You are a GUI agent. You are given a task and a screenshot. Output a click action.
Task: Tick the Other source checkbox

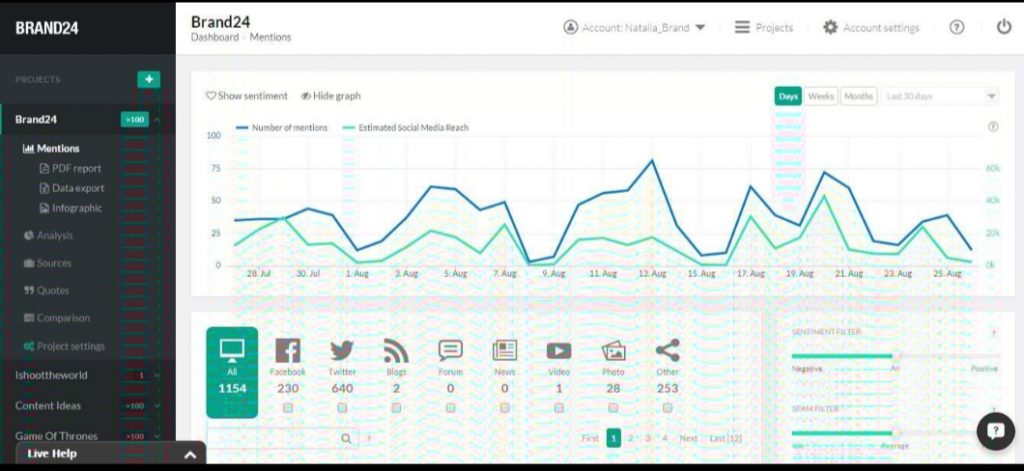(667, 408)
